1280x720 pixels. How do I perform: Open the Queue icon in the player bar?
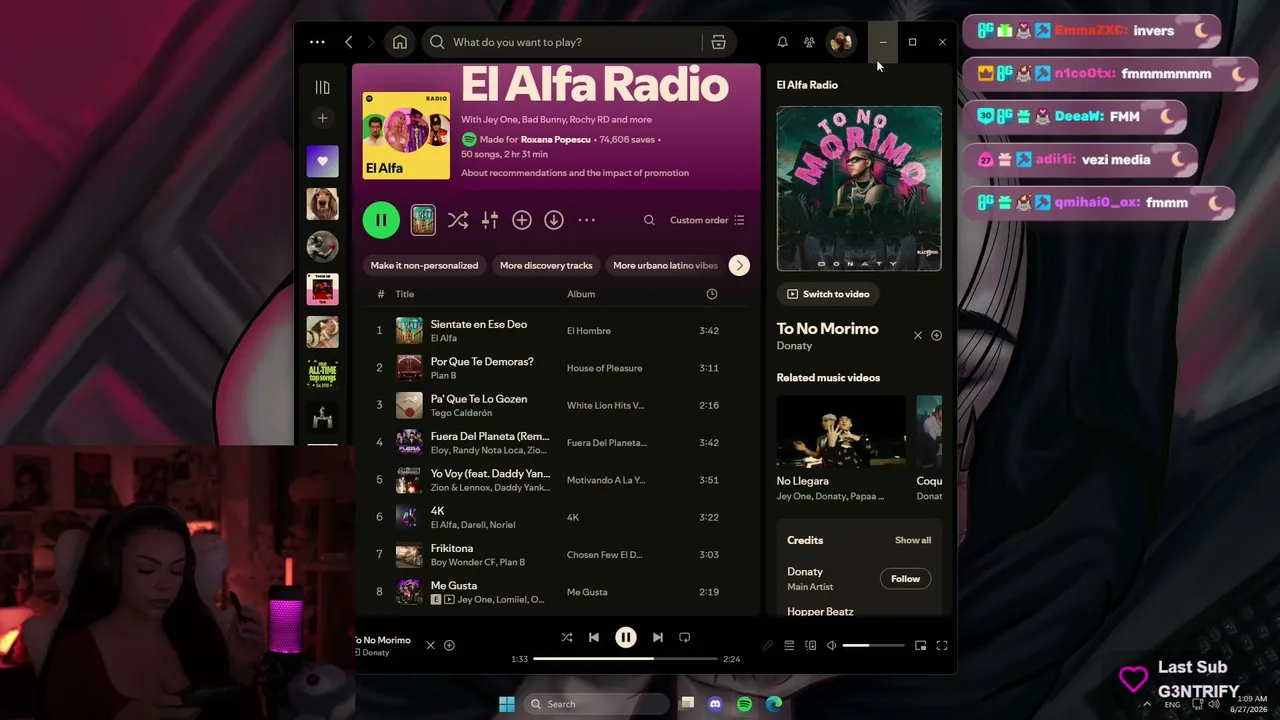coord(789,645)
